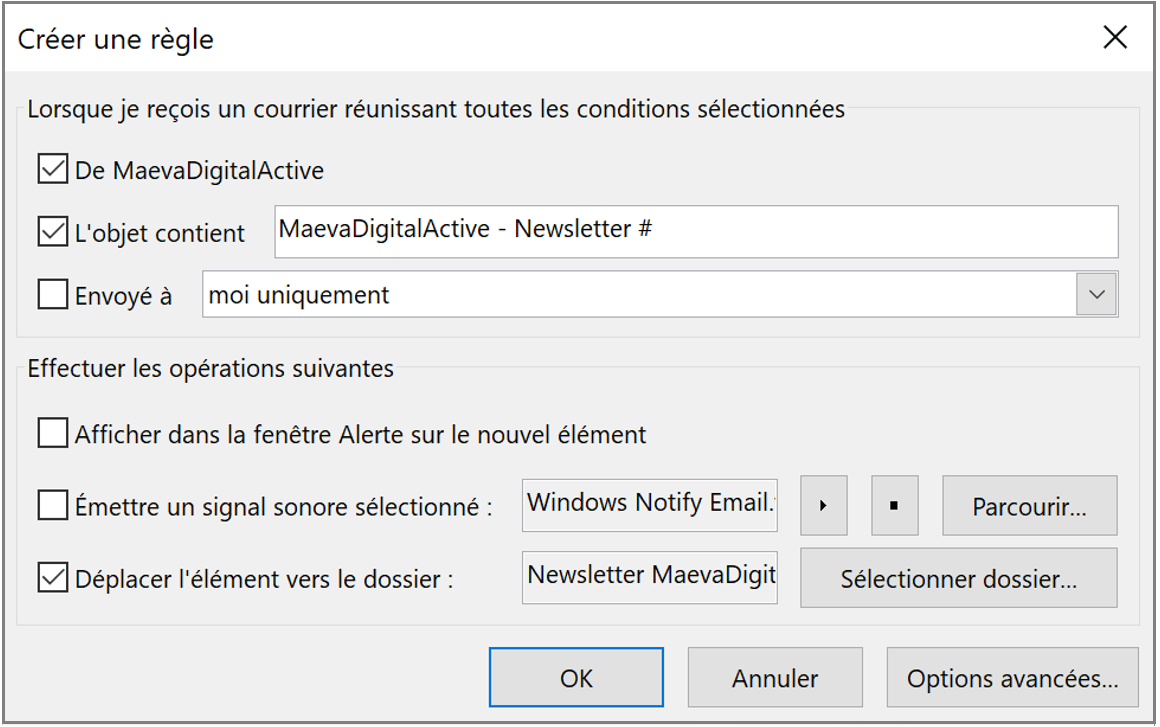The image size is (1160, 727).
Task: Untick Déplacer l'élément vers le dossier
Action: click(52, 579)
